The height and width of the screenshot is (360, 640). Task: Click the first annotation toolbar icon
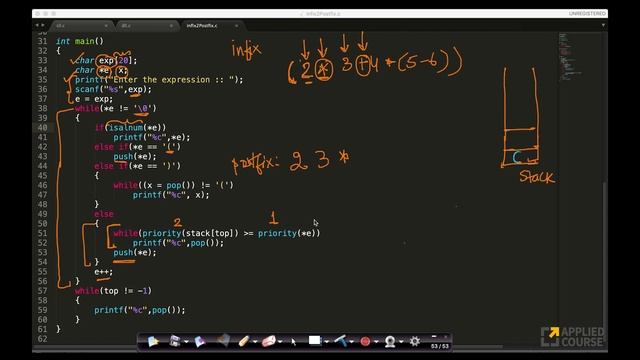(x=153, y=341)
